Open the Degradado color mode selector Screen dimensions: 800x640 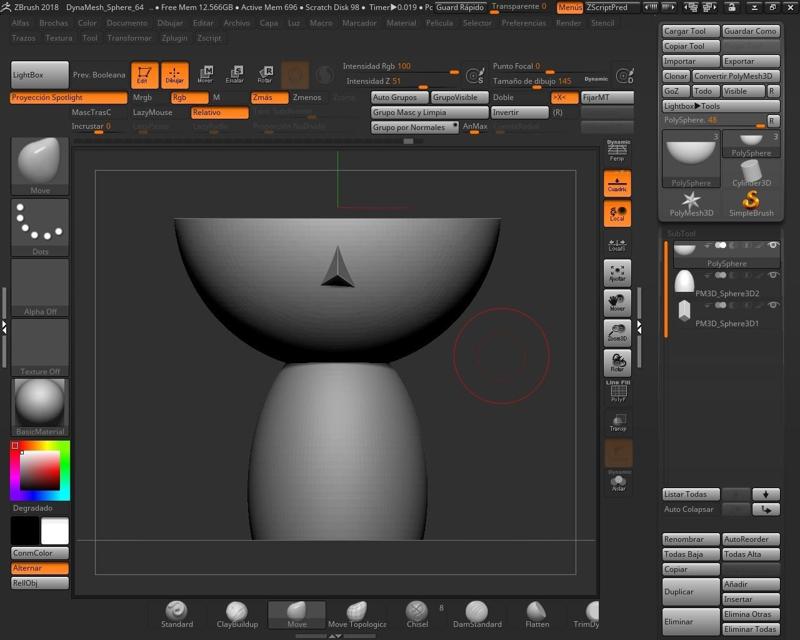pyautogui.click(x=33, y=510)
